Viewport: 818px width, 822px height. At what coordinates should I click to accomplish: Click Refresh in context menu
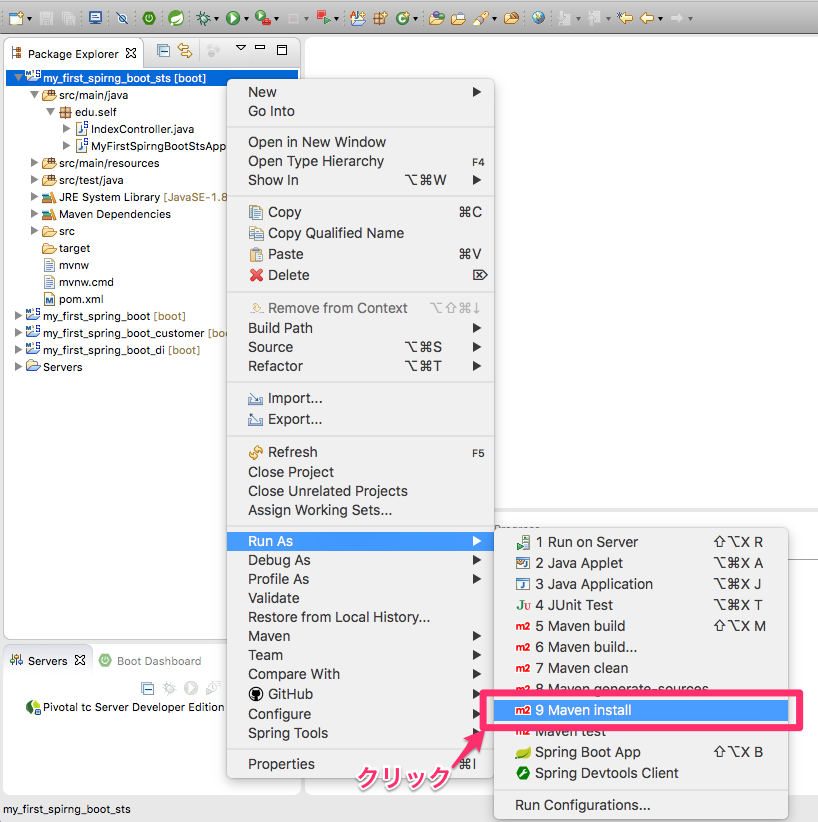click(x=360, y=452)
